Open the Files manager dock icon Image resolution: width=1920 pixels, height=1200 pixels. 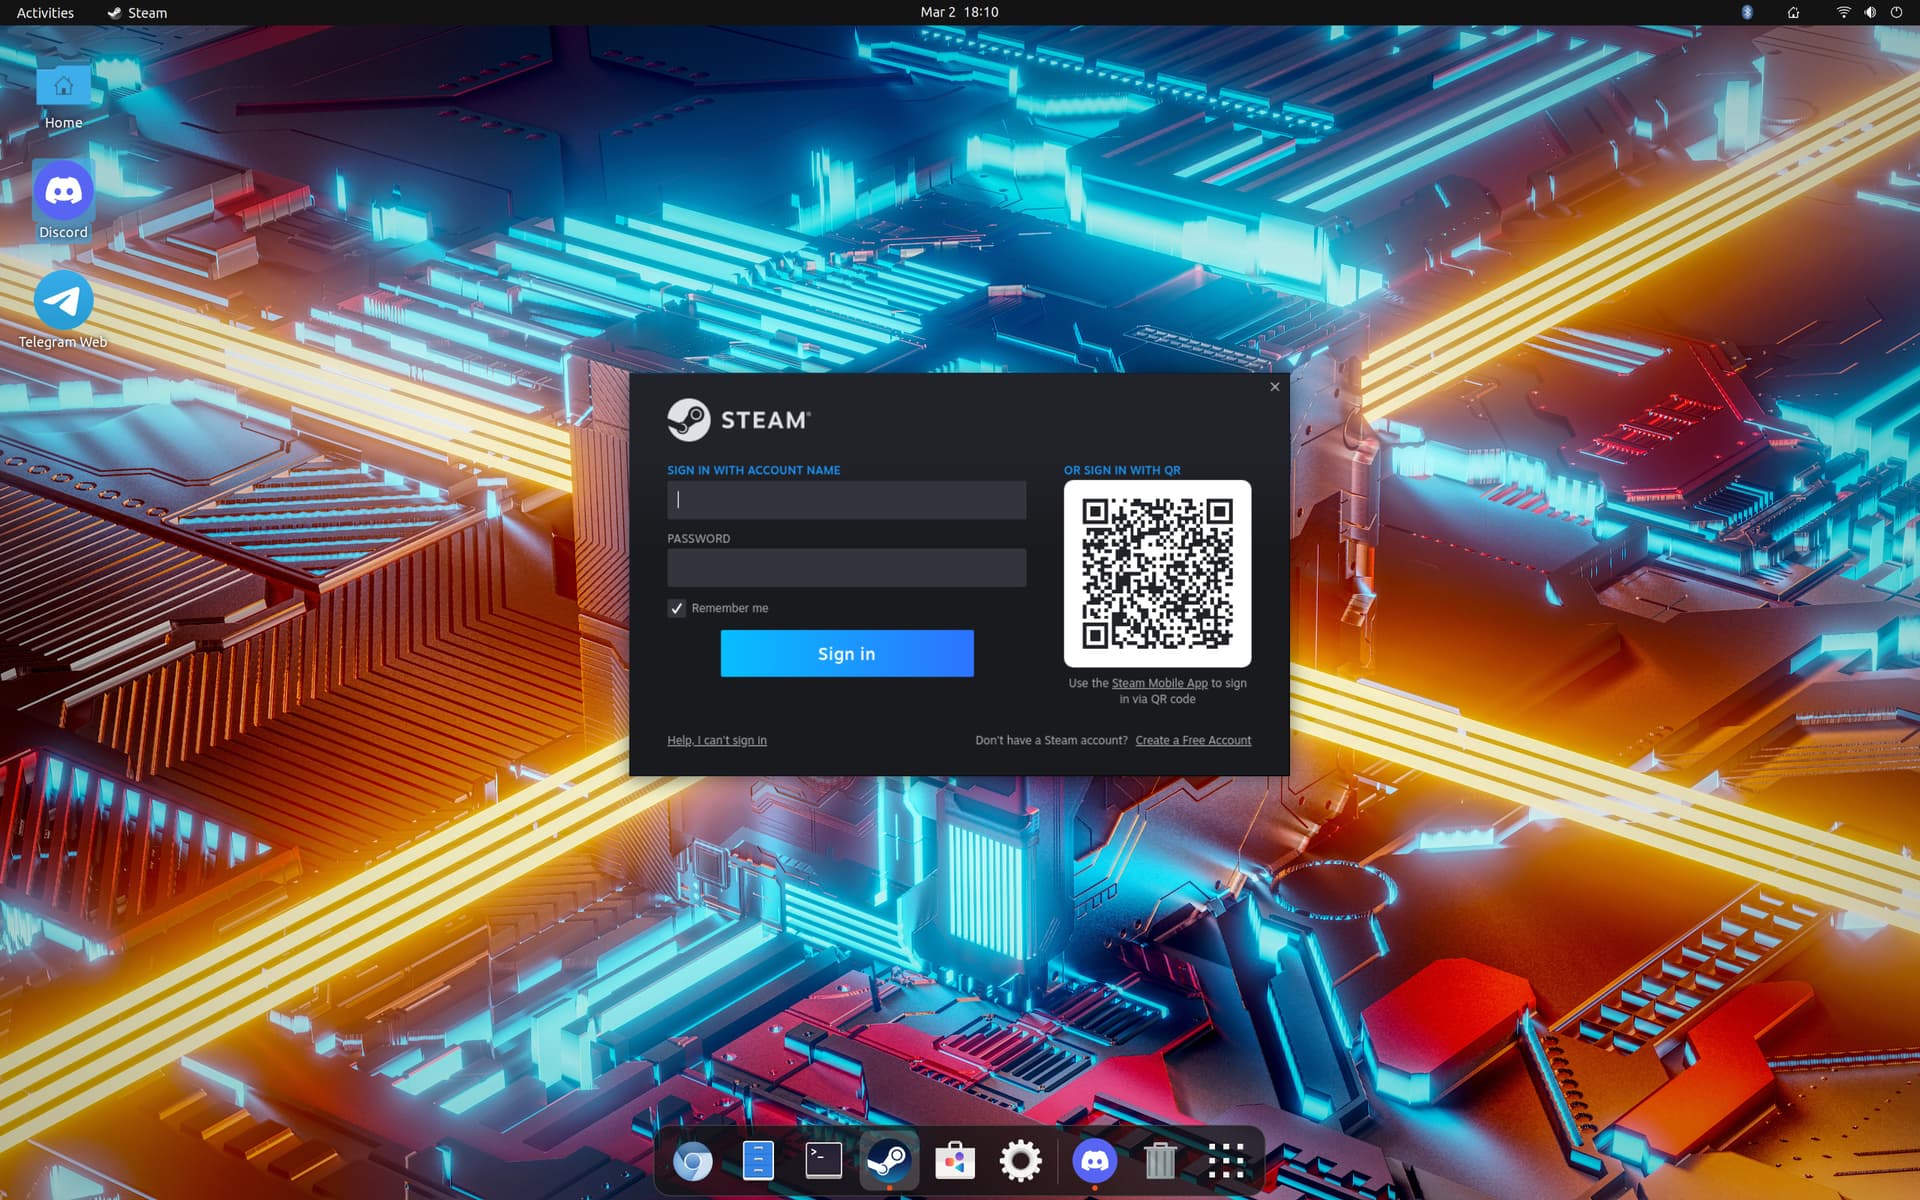758,1161
